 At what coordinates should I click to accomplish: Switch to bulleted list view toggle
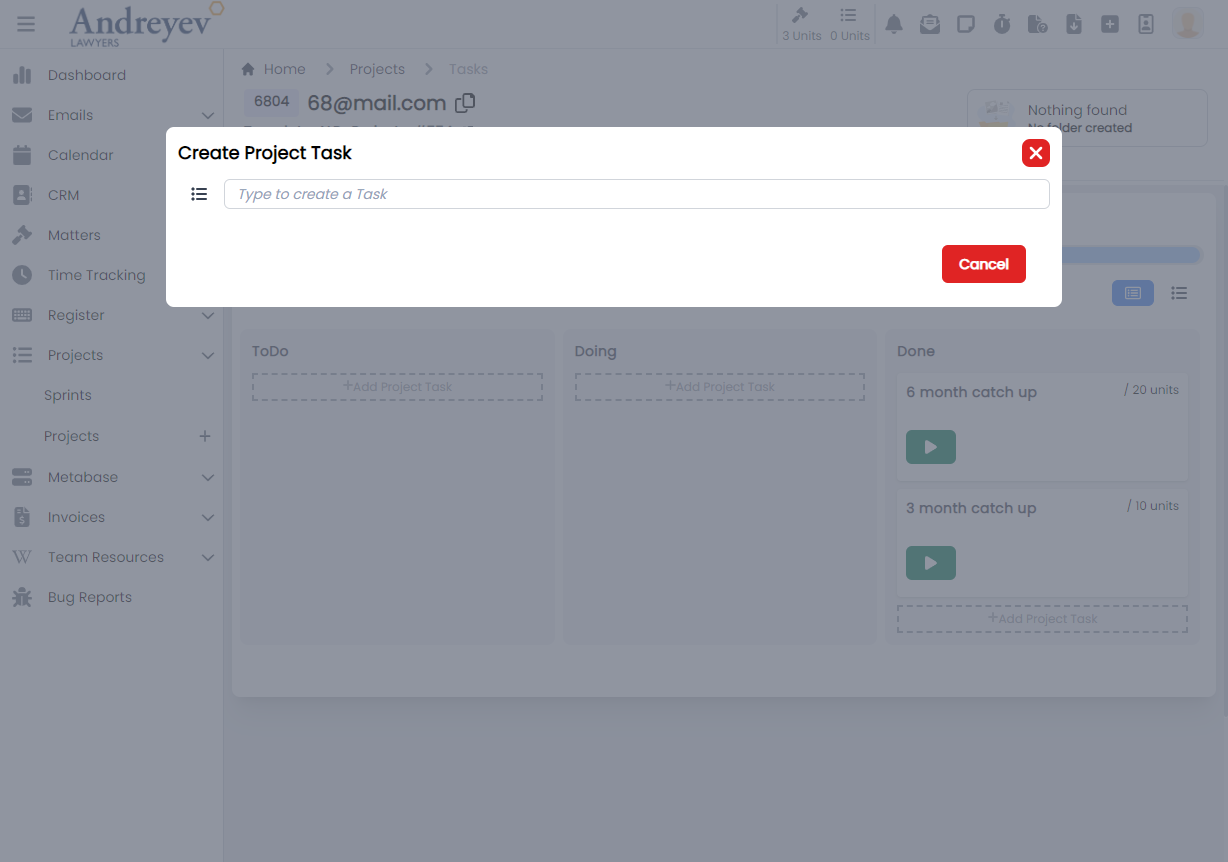pyautogui.click(x=1179, y=293)
